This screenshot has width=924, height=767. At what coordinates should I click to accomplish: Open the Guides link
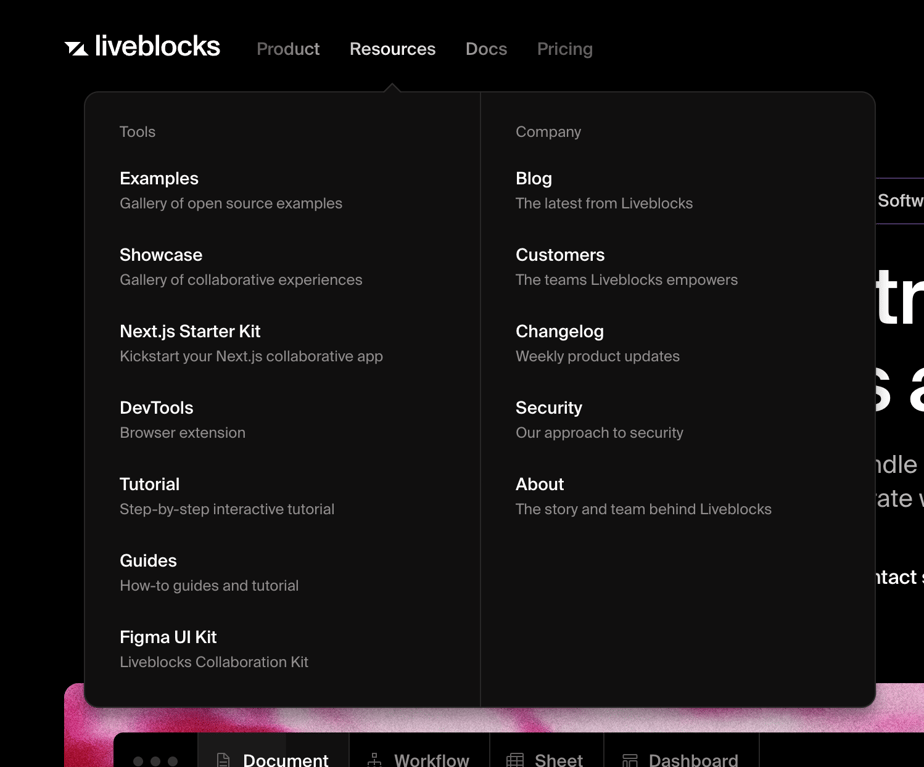pos(209,573)
